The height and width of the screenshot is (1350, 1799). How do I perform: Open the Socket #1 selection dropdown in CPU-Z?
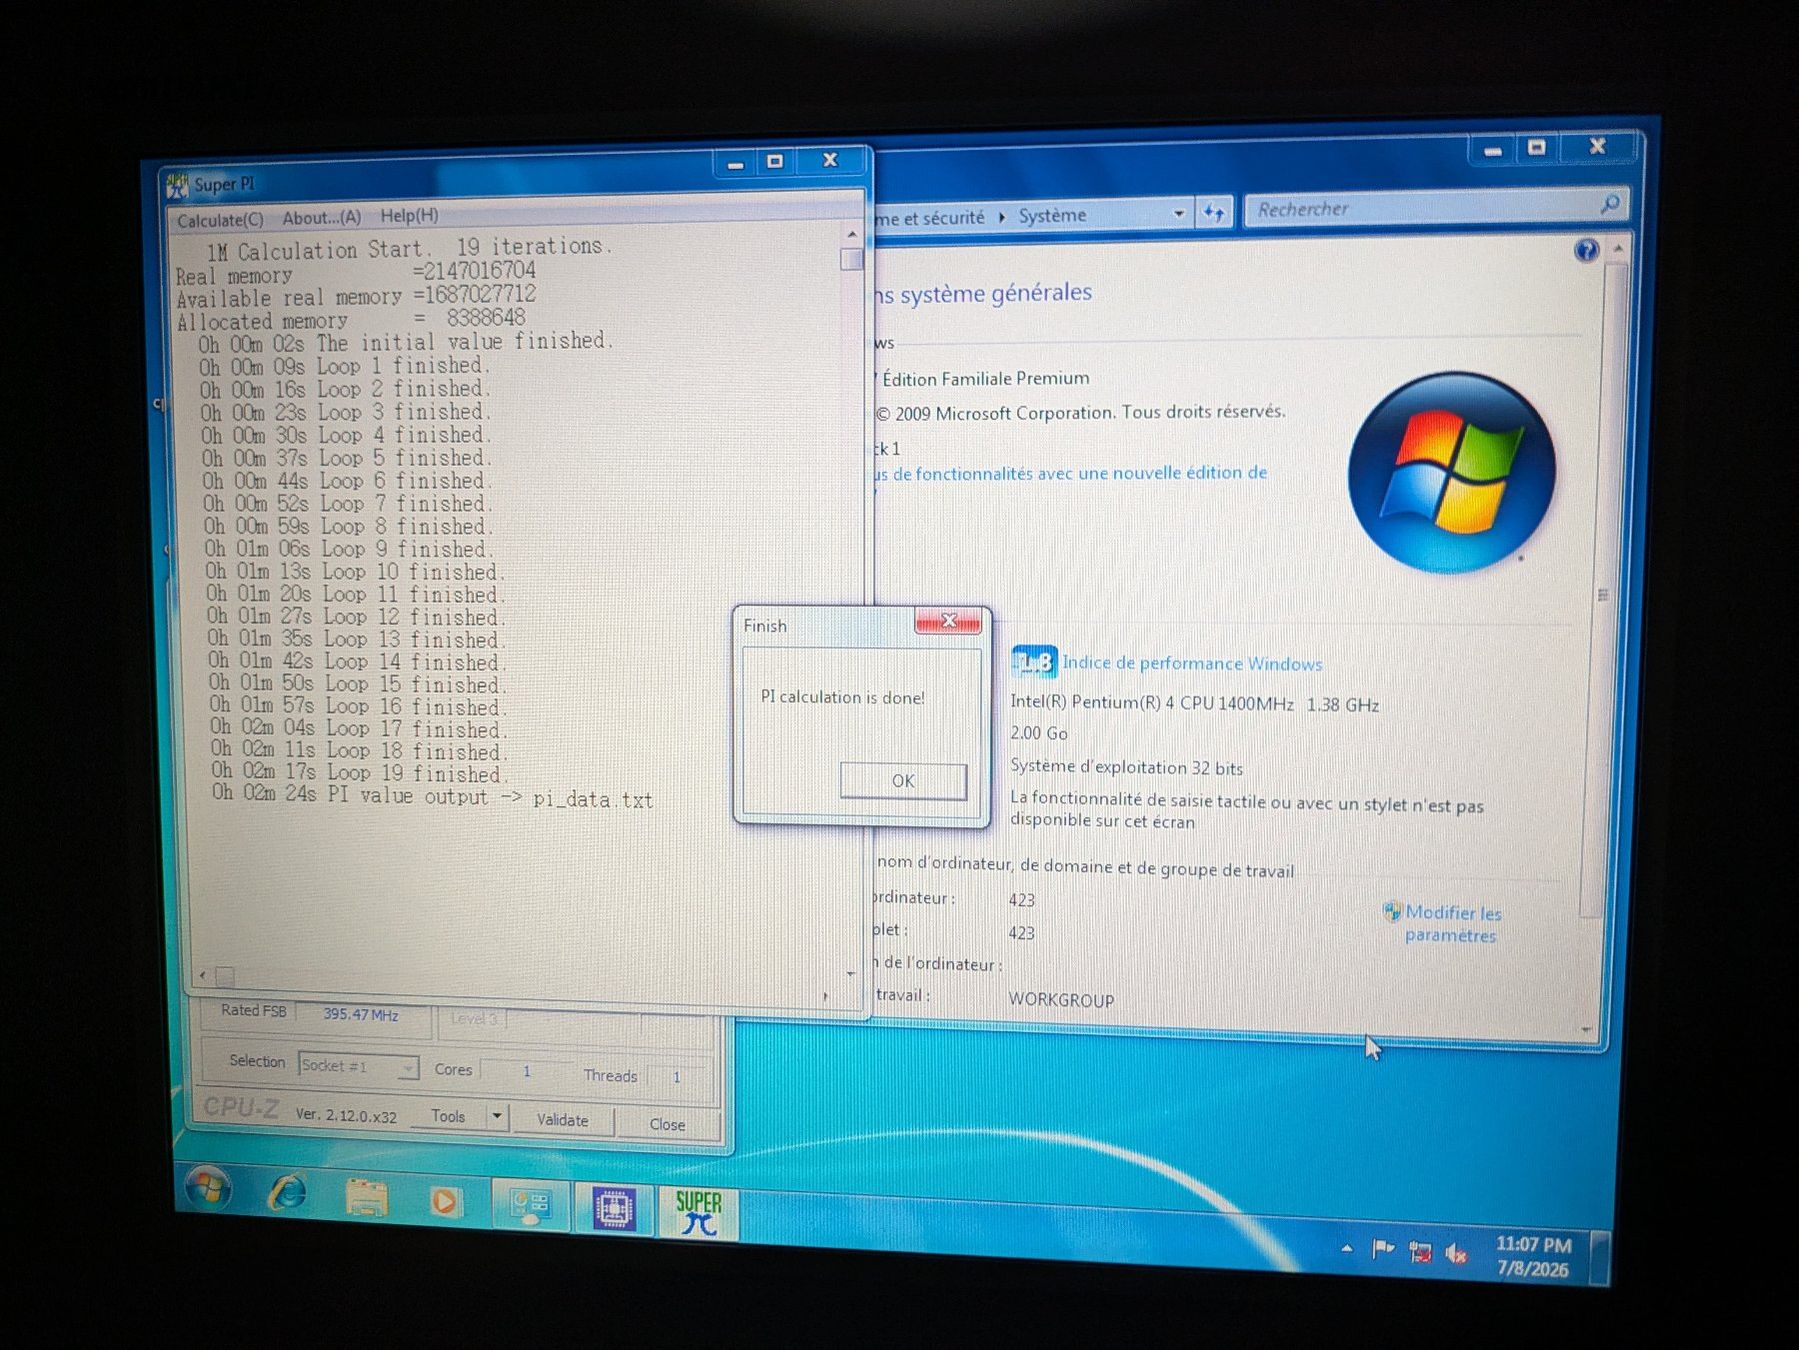(x=358, y=1066)
